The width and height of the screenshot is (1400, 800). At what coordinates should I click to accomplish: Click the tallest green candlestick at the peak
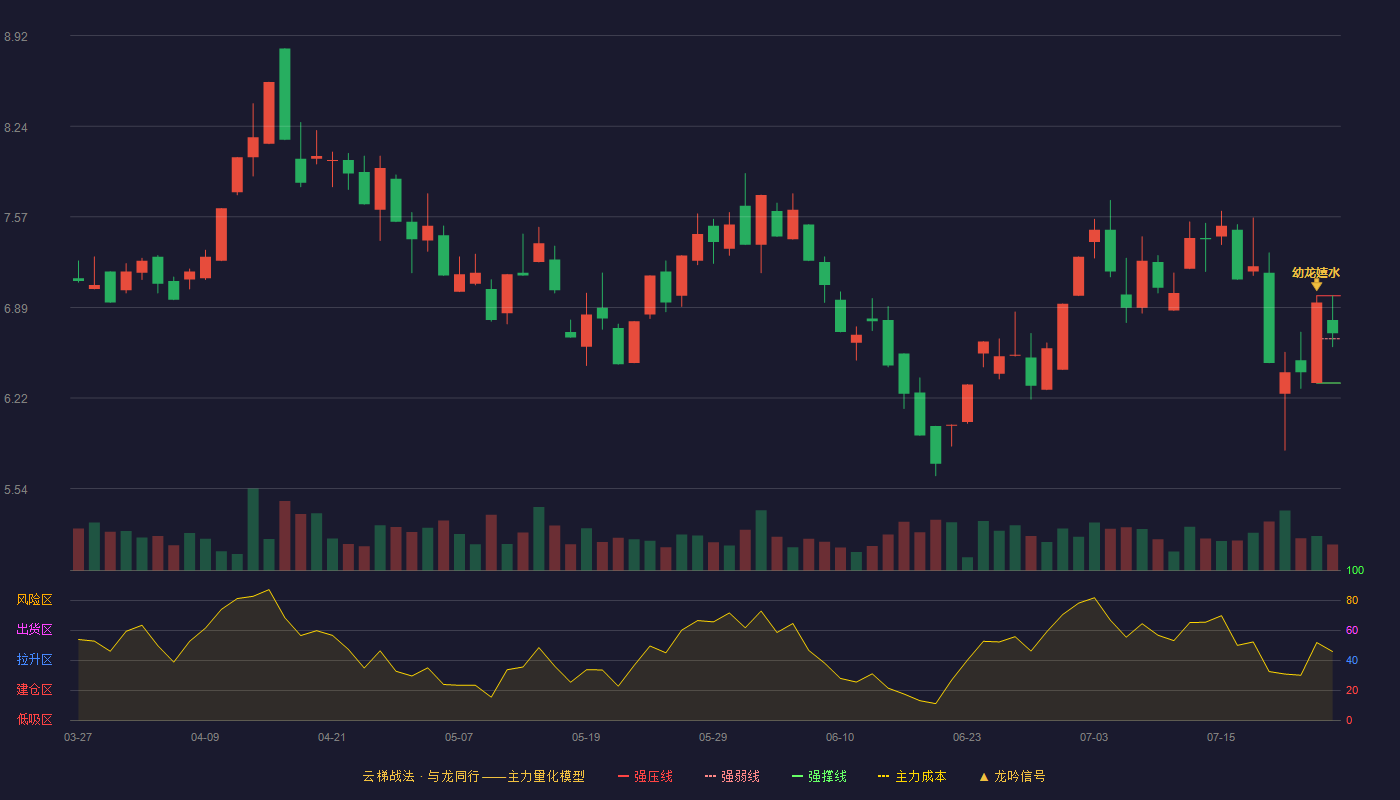pos(285,94)
